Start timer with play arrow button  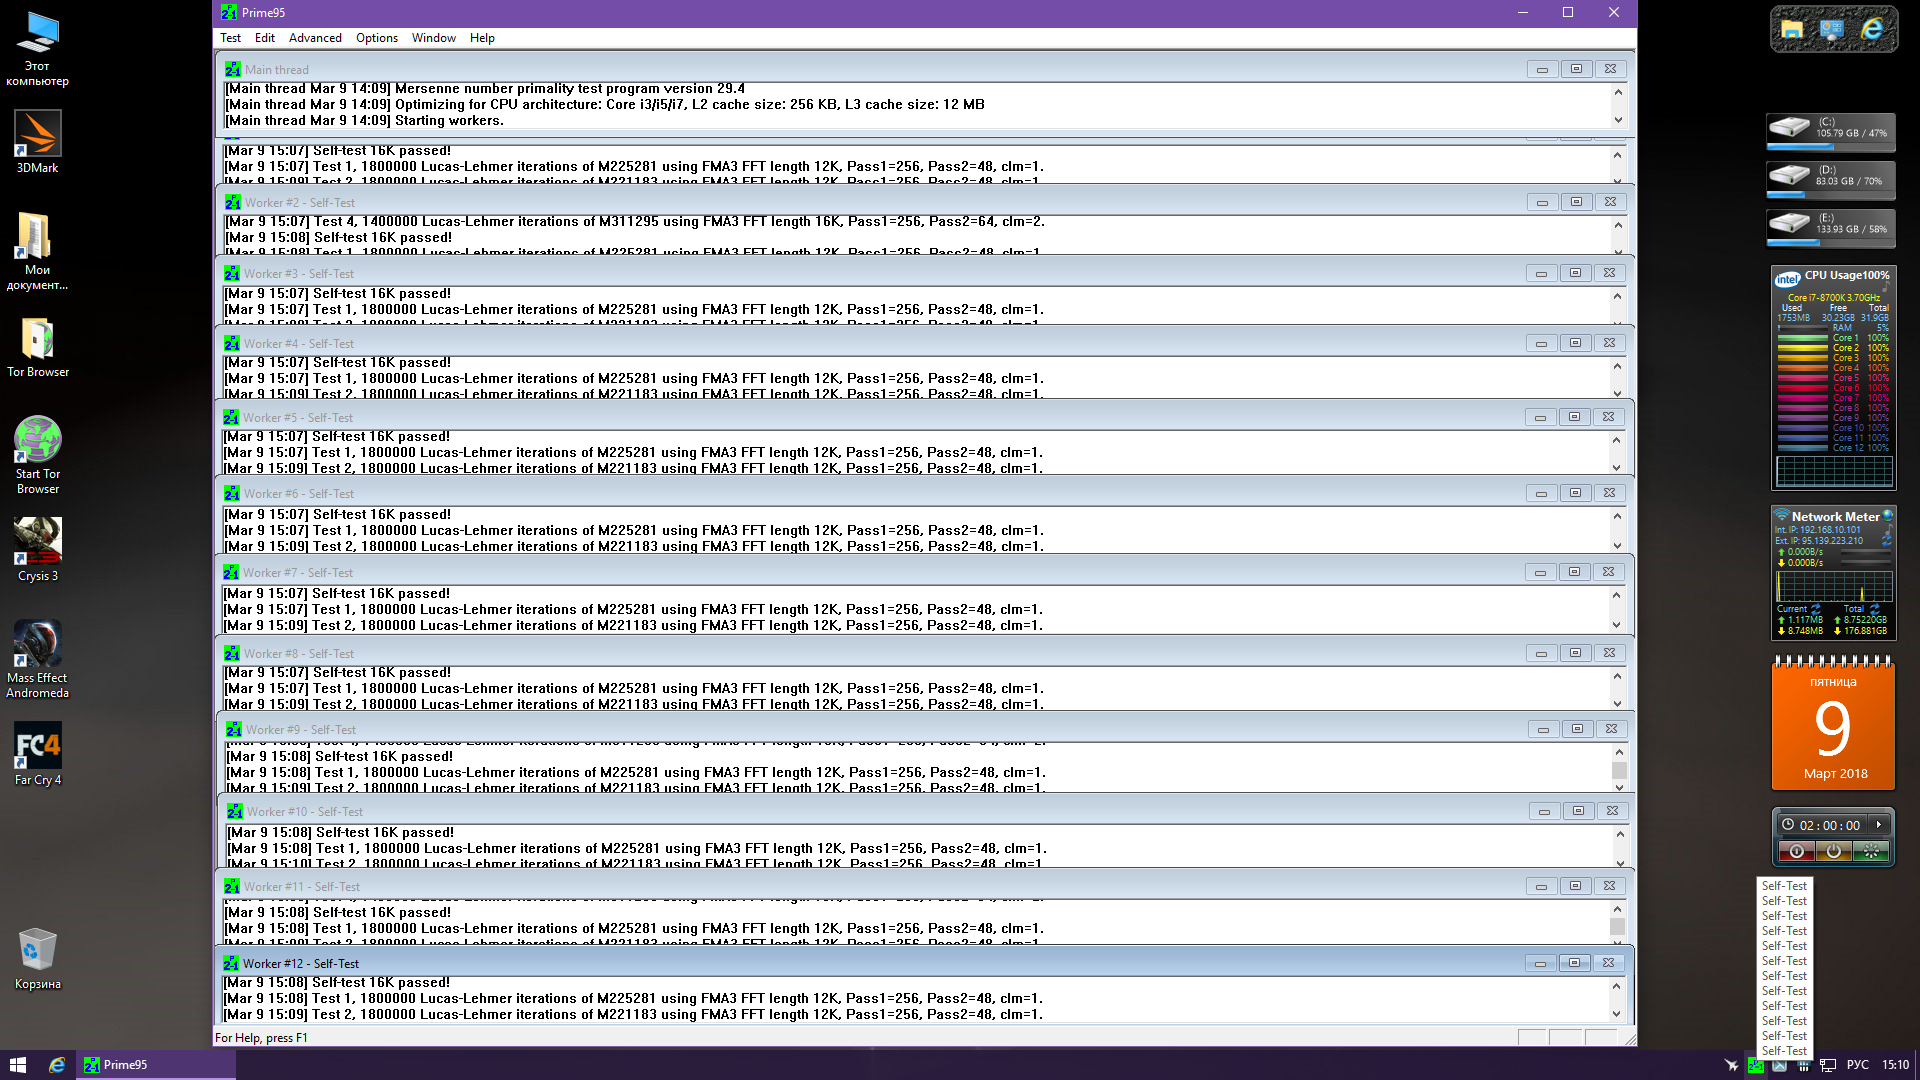pyautogui.click(x=1879, y=825)
